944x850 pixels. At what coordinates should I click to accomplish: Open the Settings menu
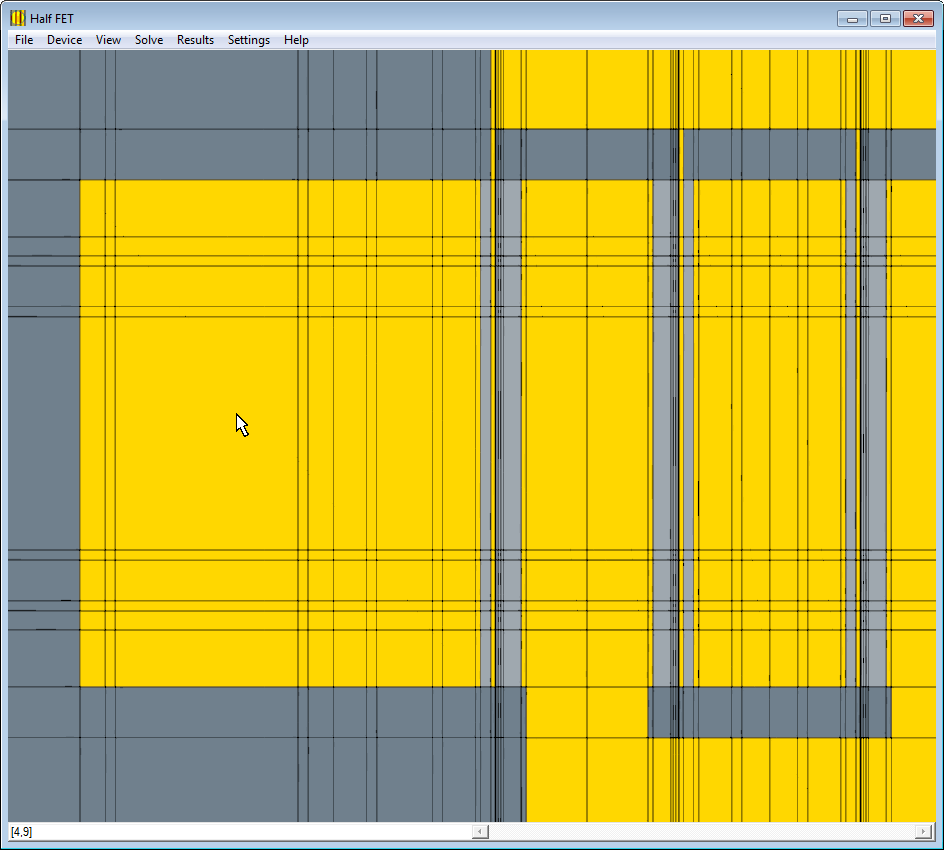[249, 40]
